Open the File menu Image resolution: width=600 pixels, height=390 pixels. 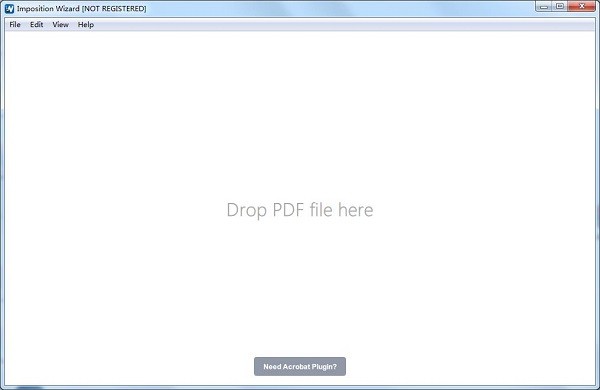(x=15, y=24)
